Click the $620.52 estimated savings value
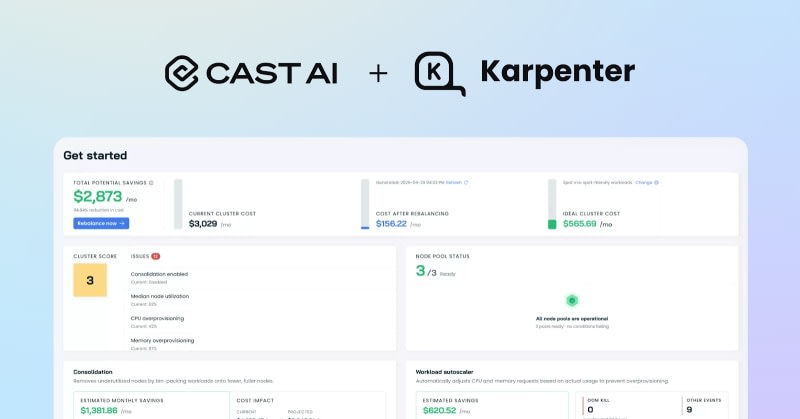 pos(440,410)
